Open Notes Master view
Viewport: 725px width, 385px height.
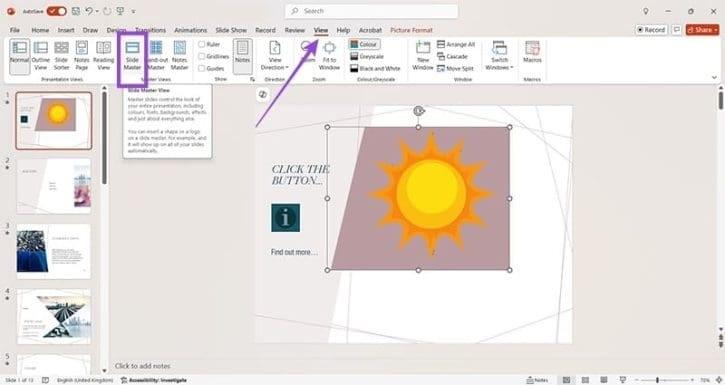(179, 55)
